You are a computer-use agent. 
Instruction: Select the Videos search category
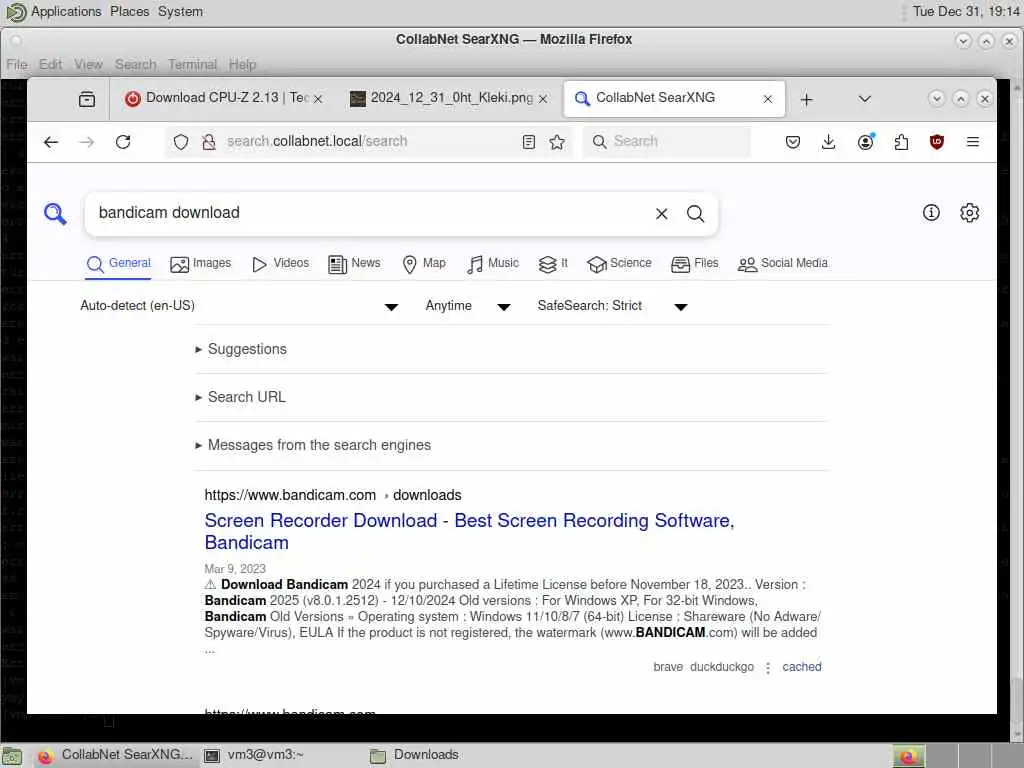pos(280,263)
